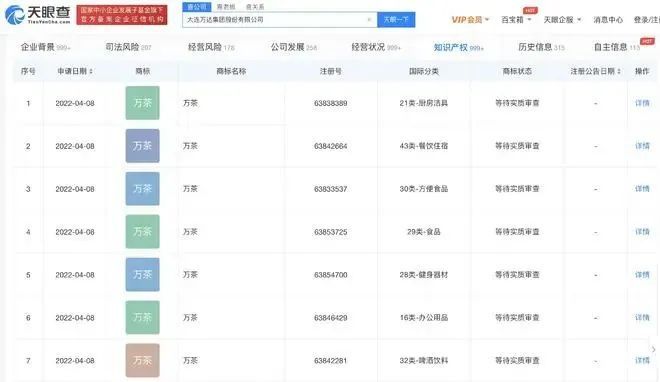Select the 查老板 search mode tab

pos(226,7)
